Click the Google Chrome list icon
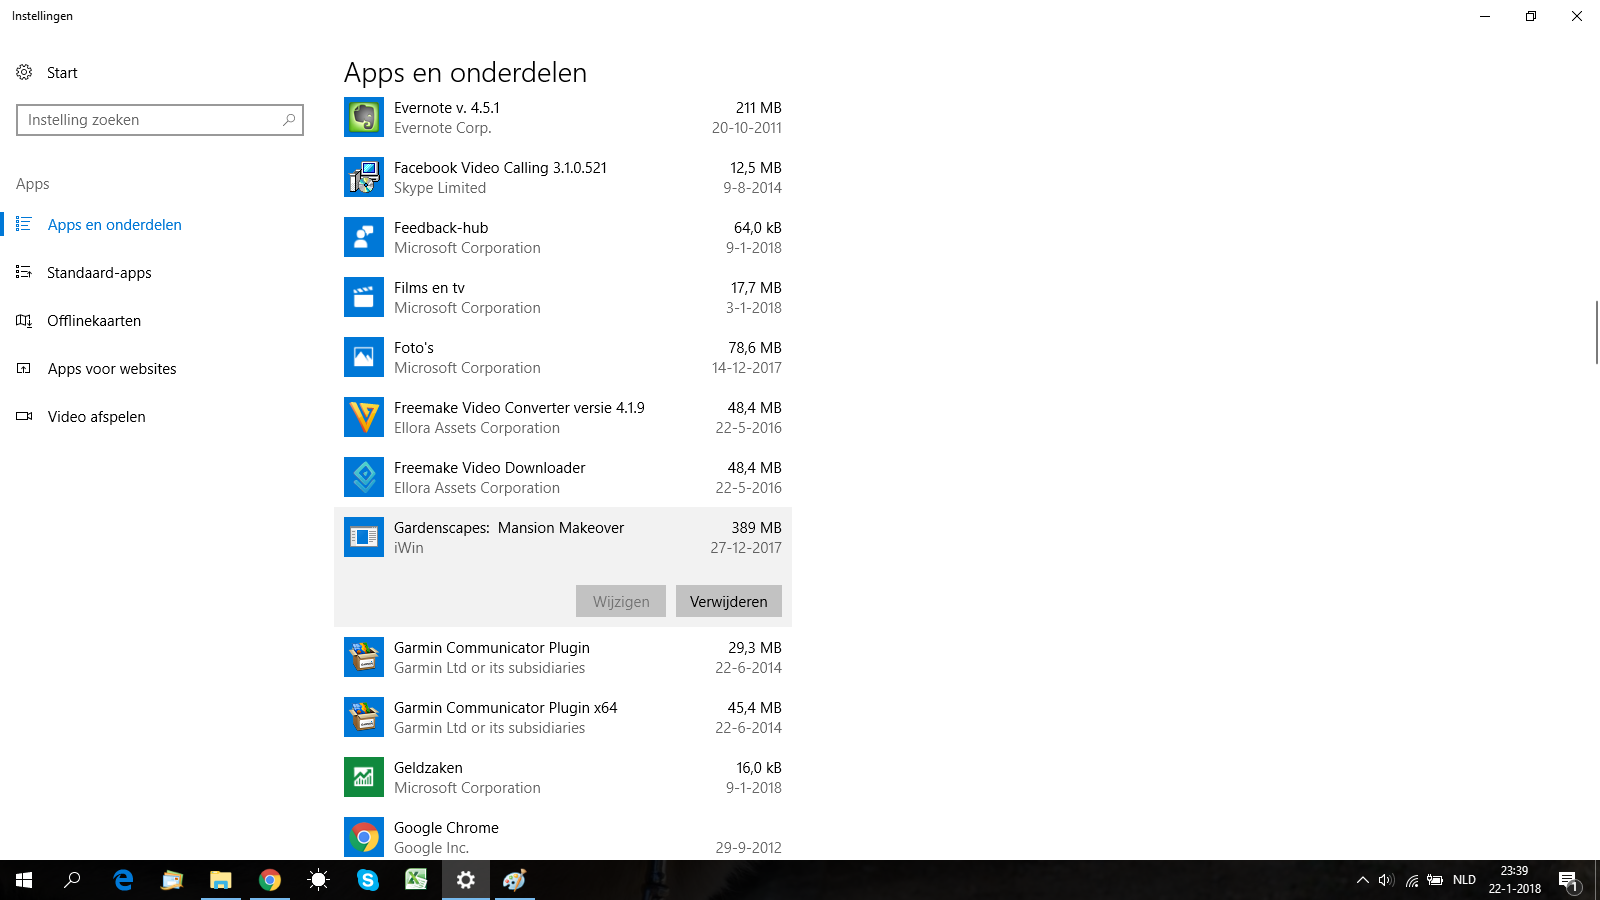Image resolution: width=1600 pixels, height=900 pixels. point(364,837)
